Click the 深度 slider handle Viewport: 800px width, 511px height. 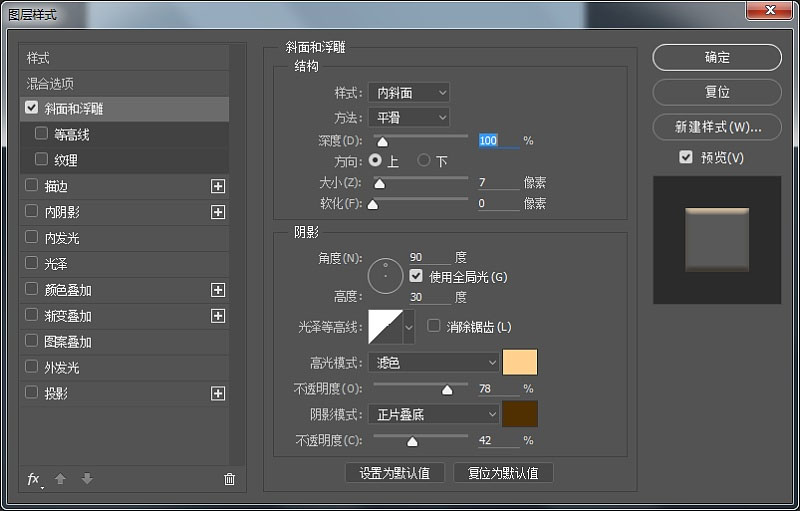[382, 142]
